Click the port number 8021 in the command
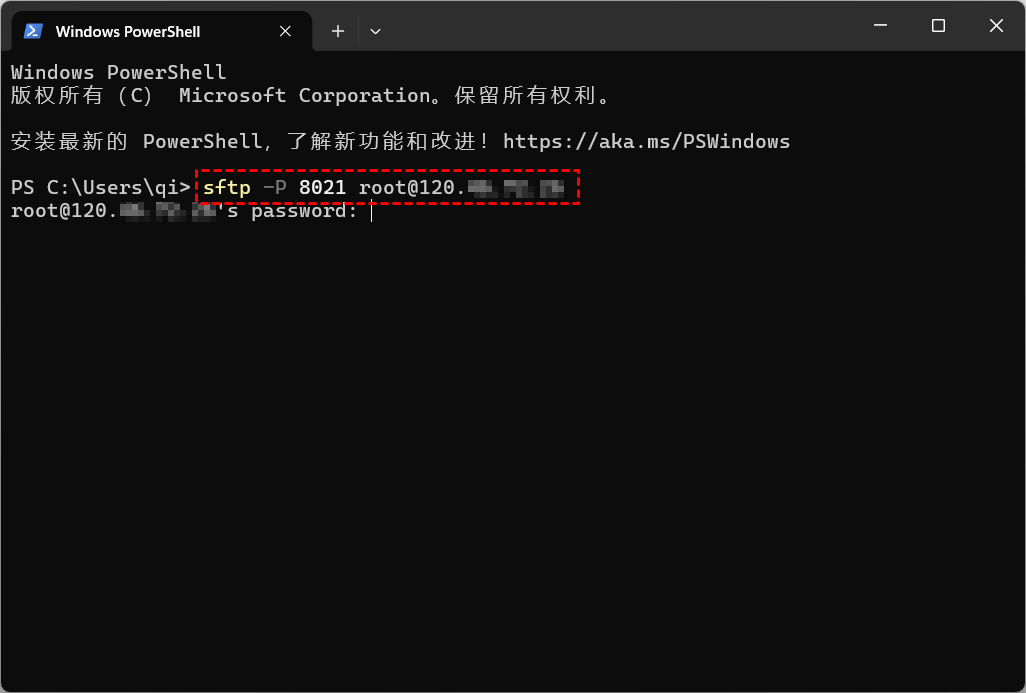Image resolution: width=1026 pixels, height=693 pixels. [x=323, y=187]
